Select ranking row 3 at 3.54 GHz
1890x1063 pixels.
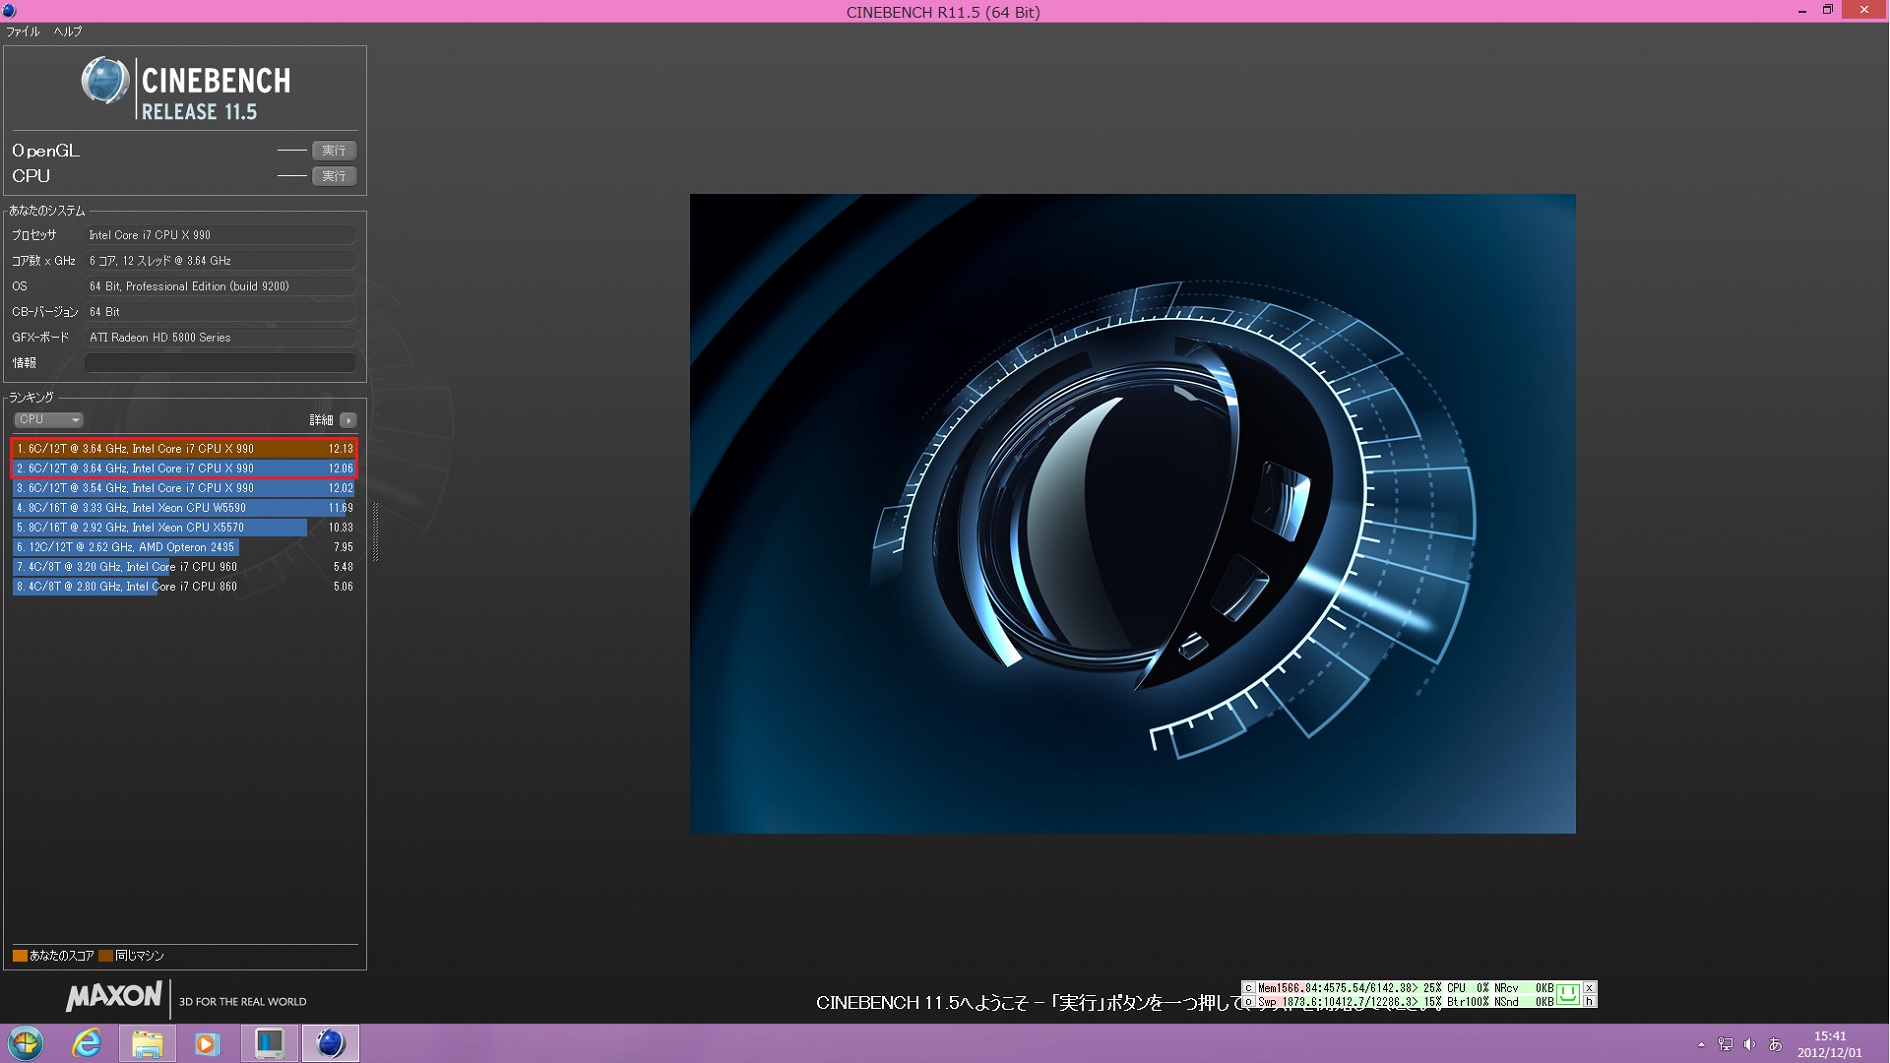click(x=184, y=488)
